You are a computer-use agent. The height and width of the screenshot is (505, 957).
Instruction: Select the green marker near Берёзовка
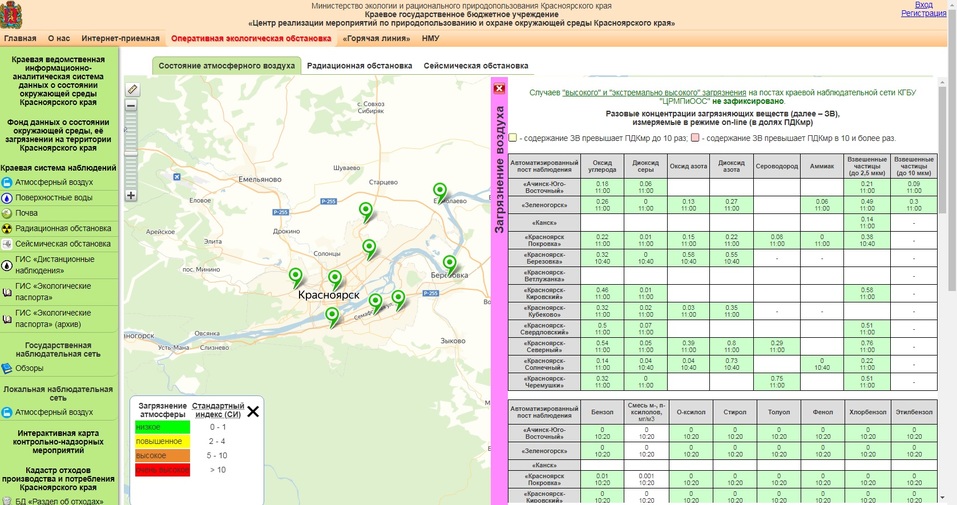pos(449,264)
